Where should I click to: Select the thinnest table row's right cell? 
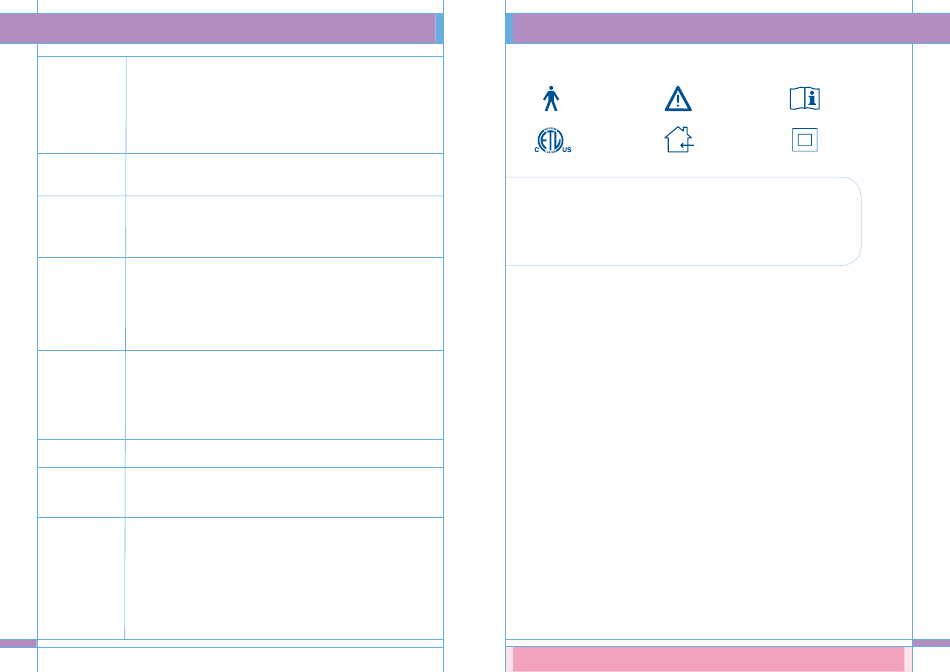click(284, 453)
